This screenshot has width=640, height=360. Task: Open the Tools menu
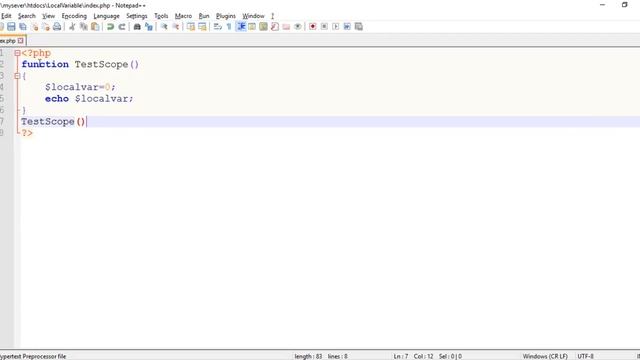pos(161,16)
